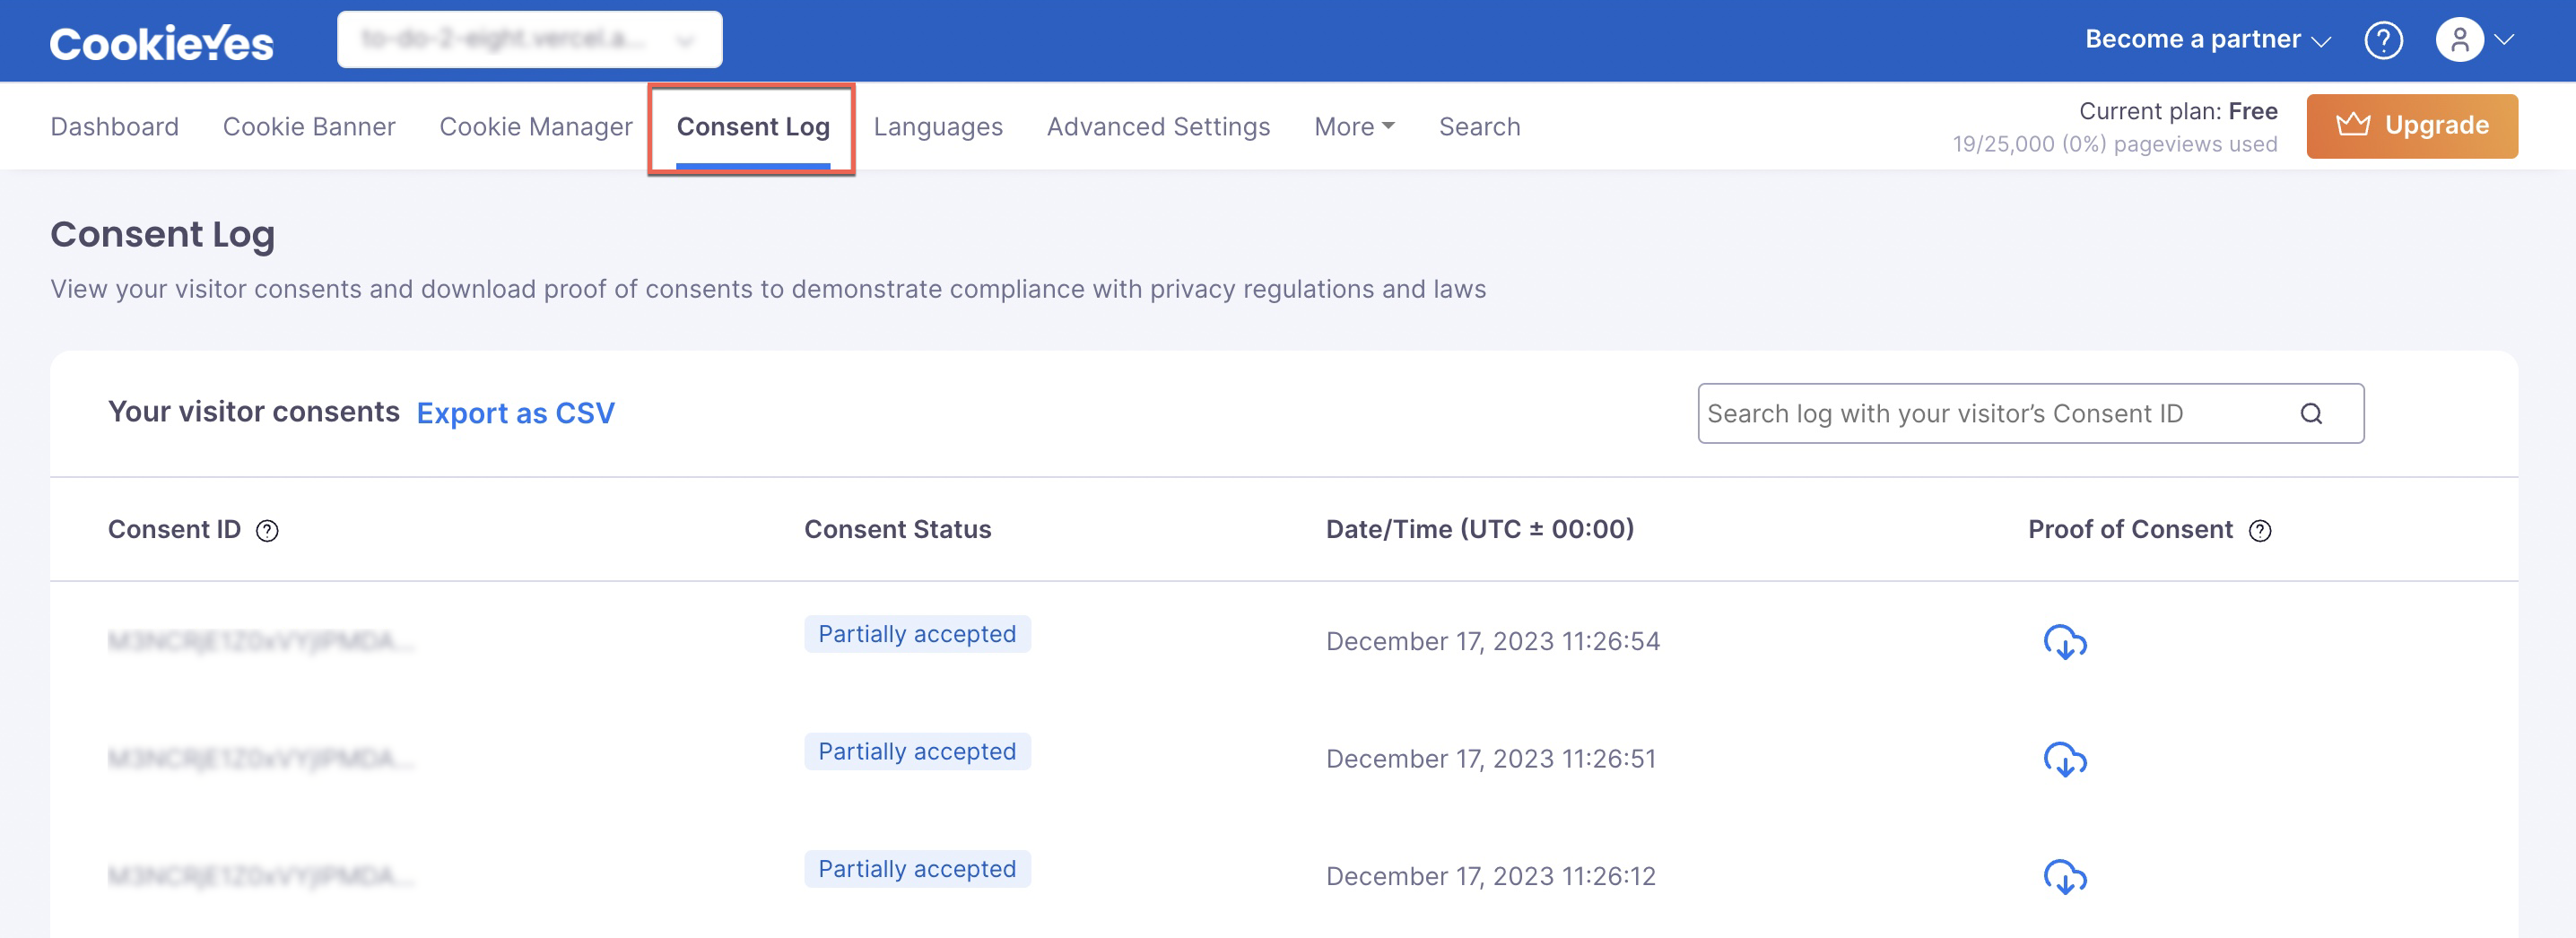Download proof of consent for first log entry
Image resolution: width=2576 pixels, height=938 pixels.
(x=2066, y=644)
